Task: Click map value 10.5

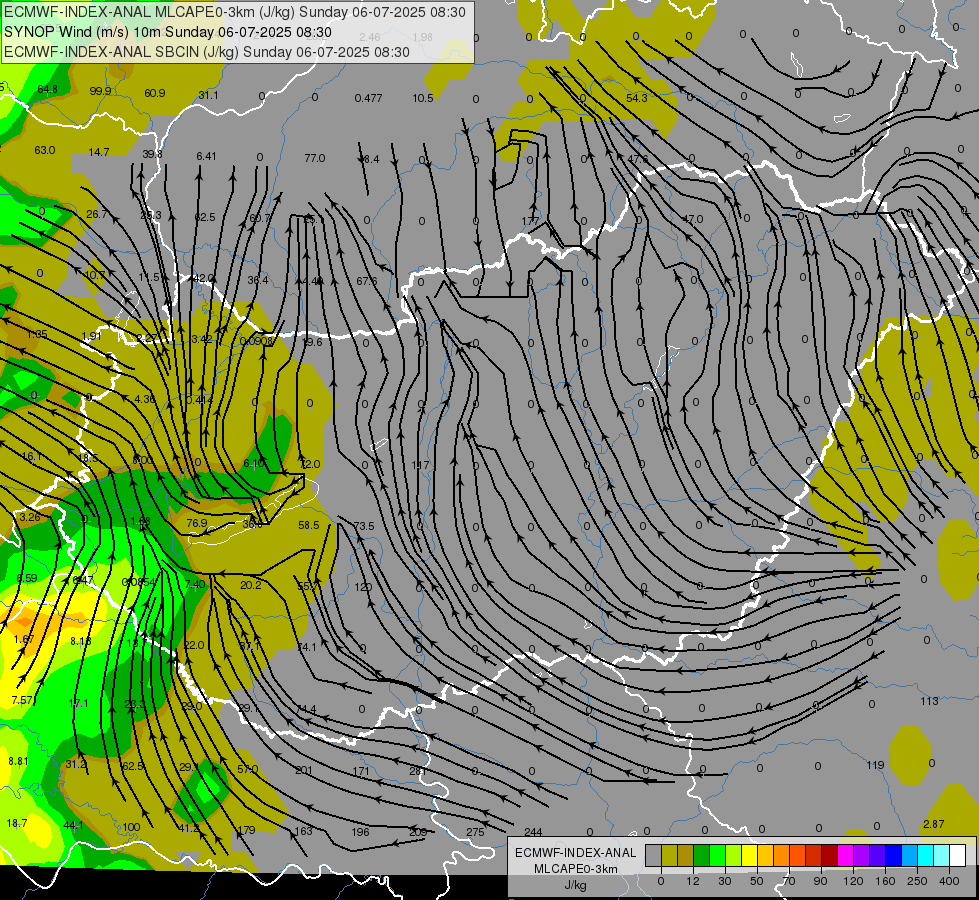Action: 423,98
